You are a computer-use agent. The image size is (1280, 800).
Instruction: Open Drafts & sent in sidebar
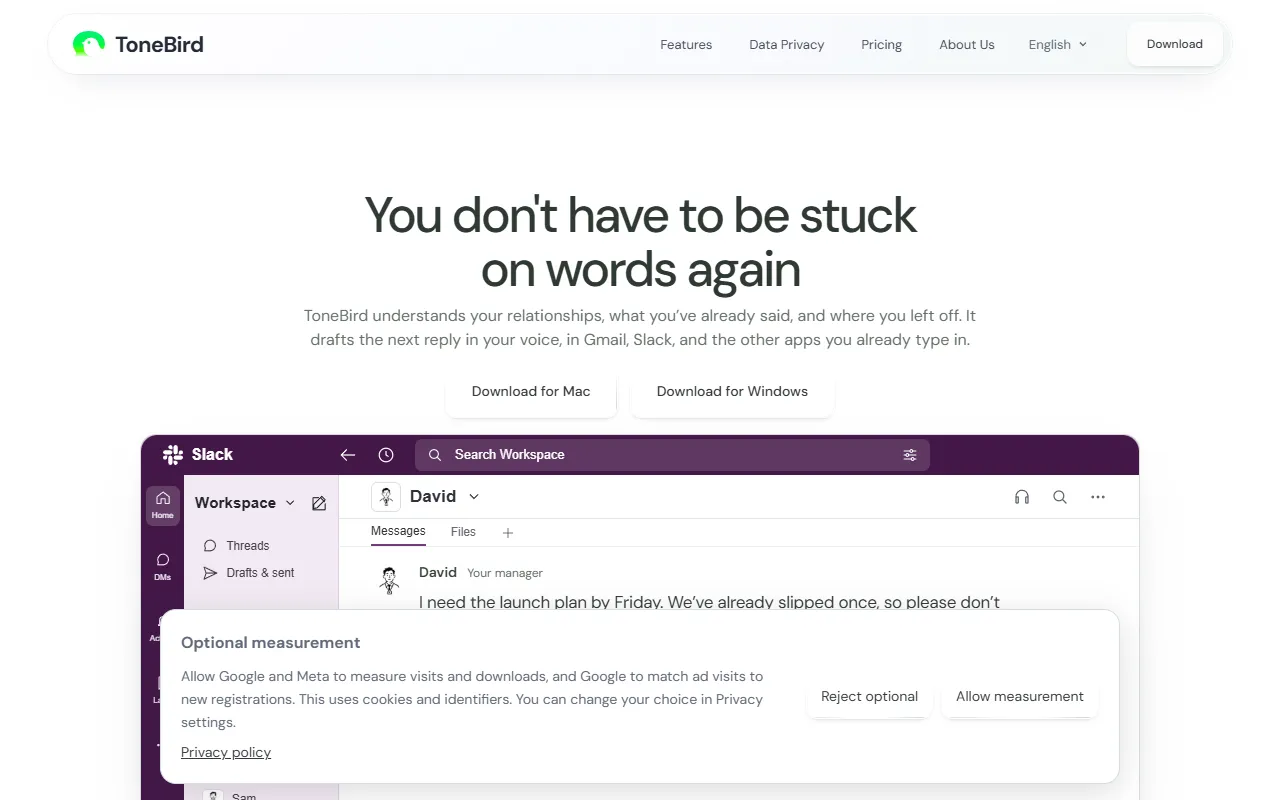point(260,573)
